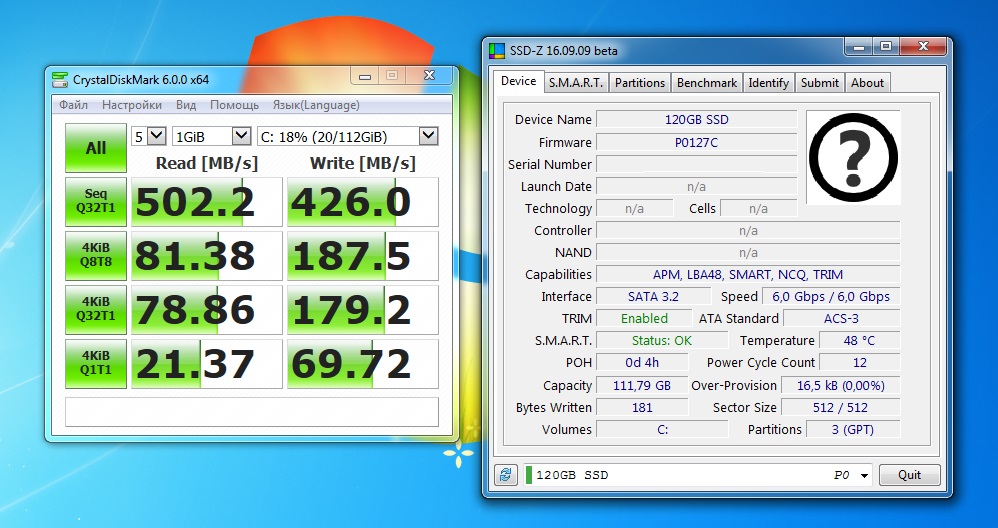The image size is (998, 528).
Task: Click the Seq read result 502.2
Action: click(x=206, y=202)
